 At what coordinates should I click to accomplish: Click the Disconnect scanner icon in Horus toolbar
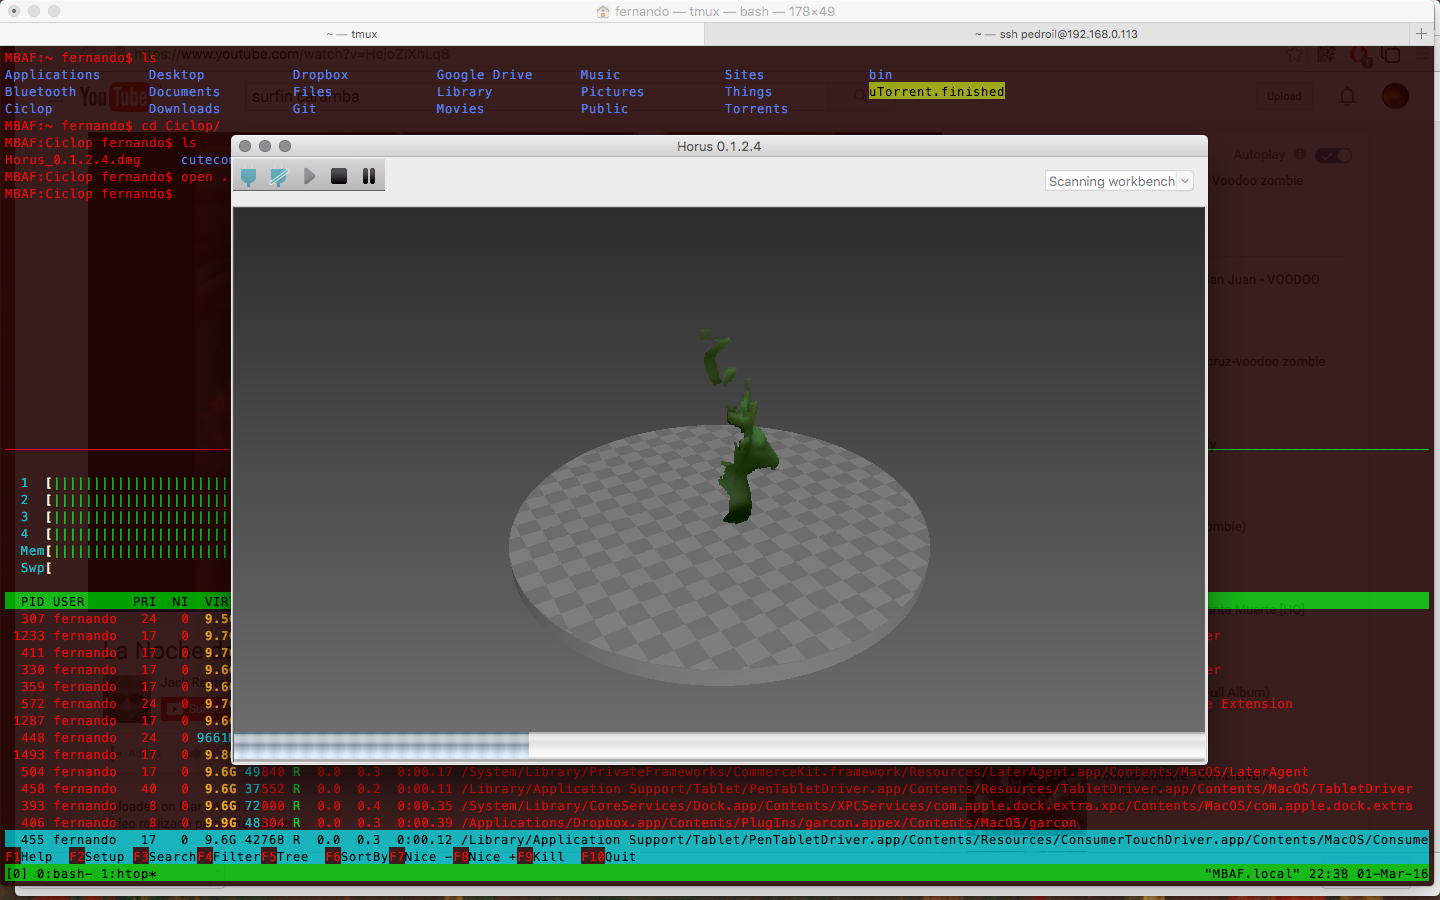(279, 176)
